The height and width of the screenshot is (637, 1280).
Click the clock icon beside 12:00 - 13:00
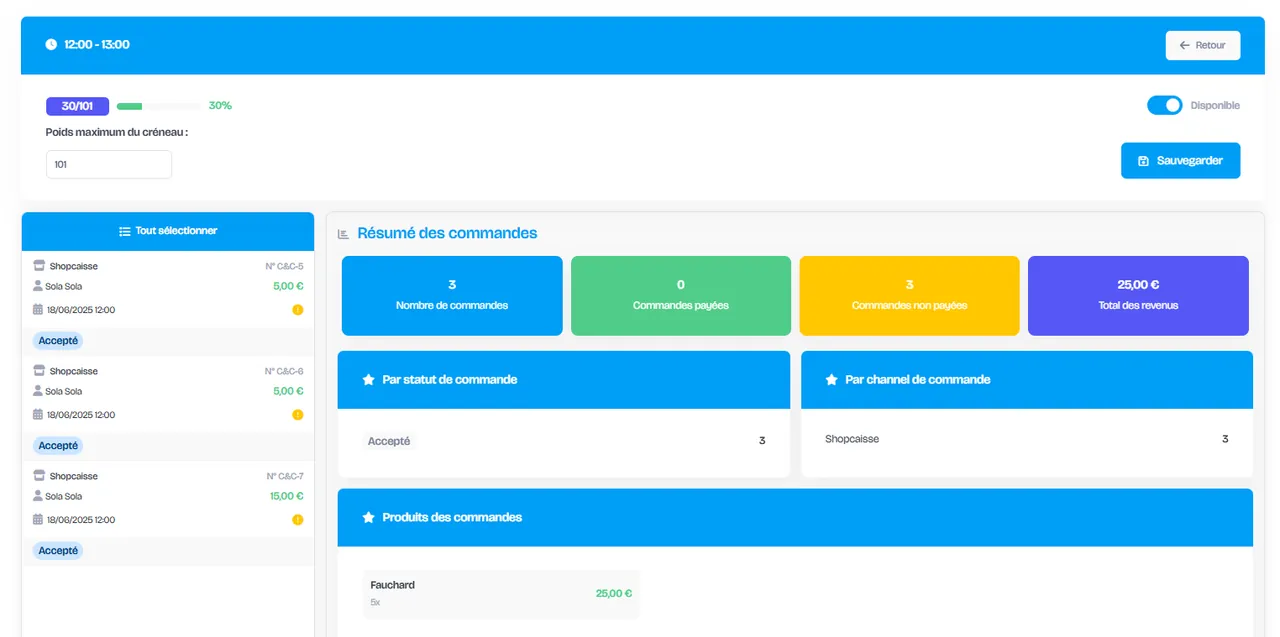pyautogui.click(x=51, y=45)
